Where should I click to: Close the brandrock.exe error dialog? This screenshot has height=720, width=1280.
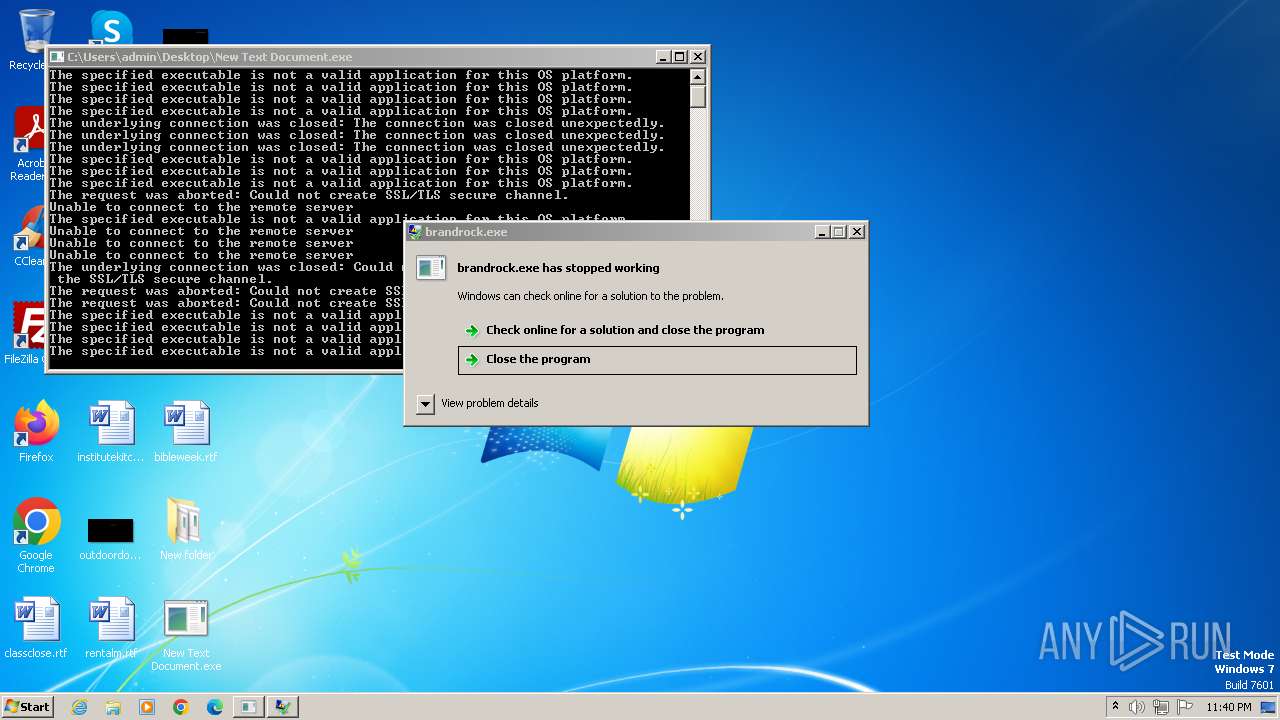[x=857, y=231]
